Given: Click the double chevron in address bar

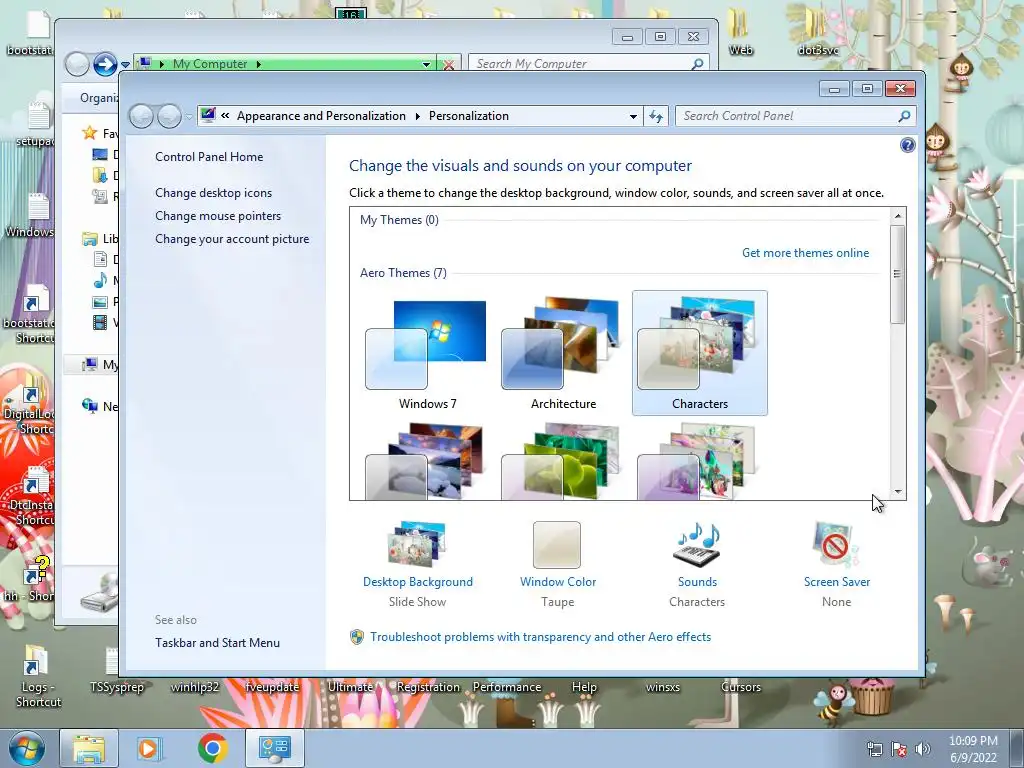Looking at the screenshot, I should (225, 116).
